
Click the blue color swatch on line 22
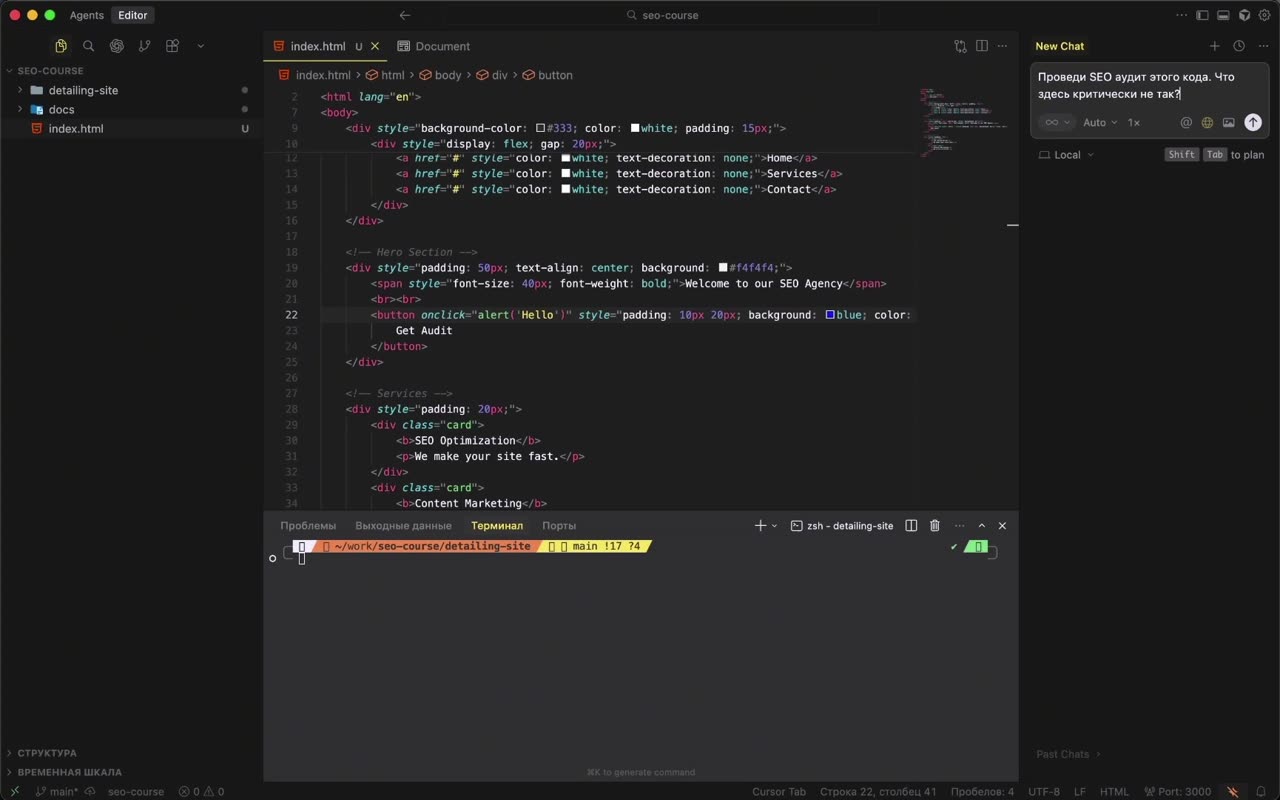point(830,315)
